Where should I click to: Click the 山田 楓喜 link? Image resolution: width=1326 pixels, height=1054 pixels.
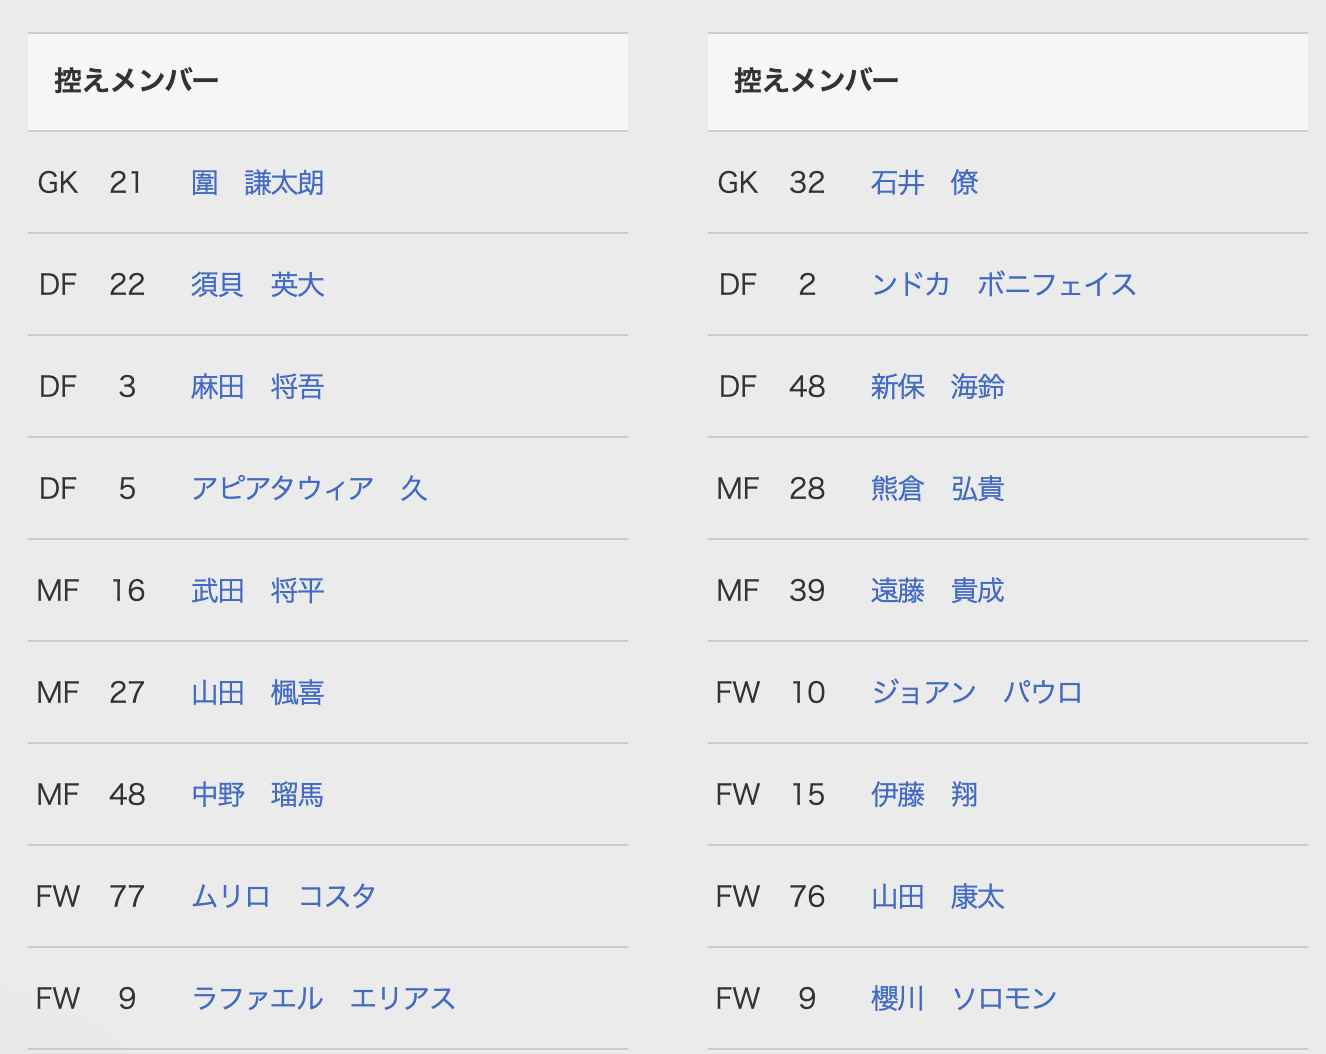coord(258,693)
